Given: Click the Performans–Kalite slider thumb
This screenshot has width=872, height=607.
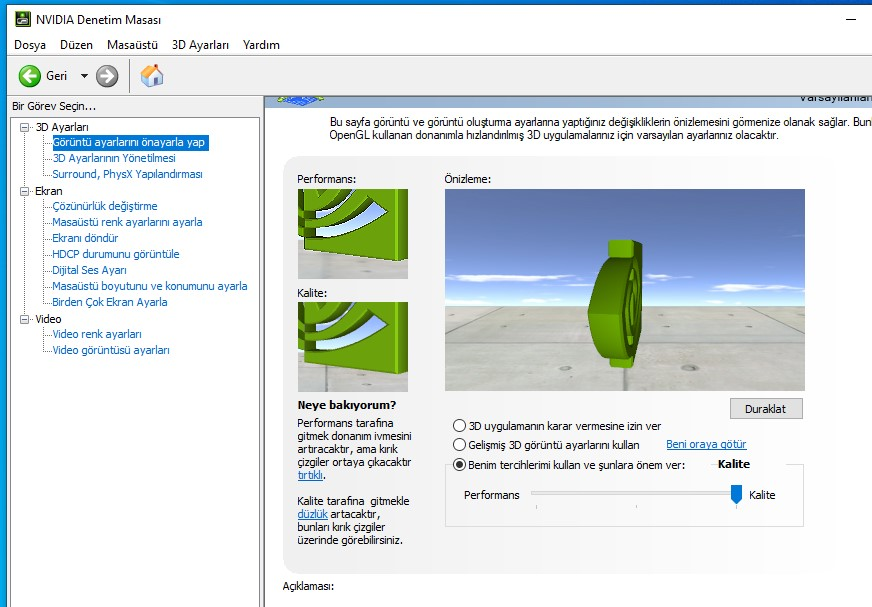Looking at the screenshot, I should (x=736, y=494).
